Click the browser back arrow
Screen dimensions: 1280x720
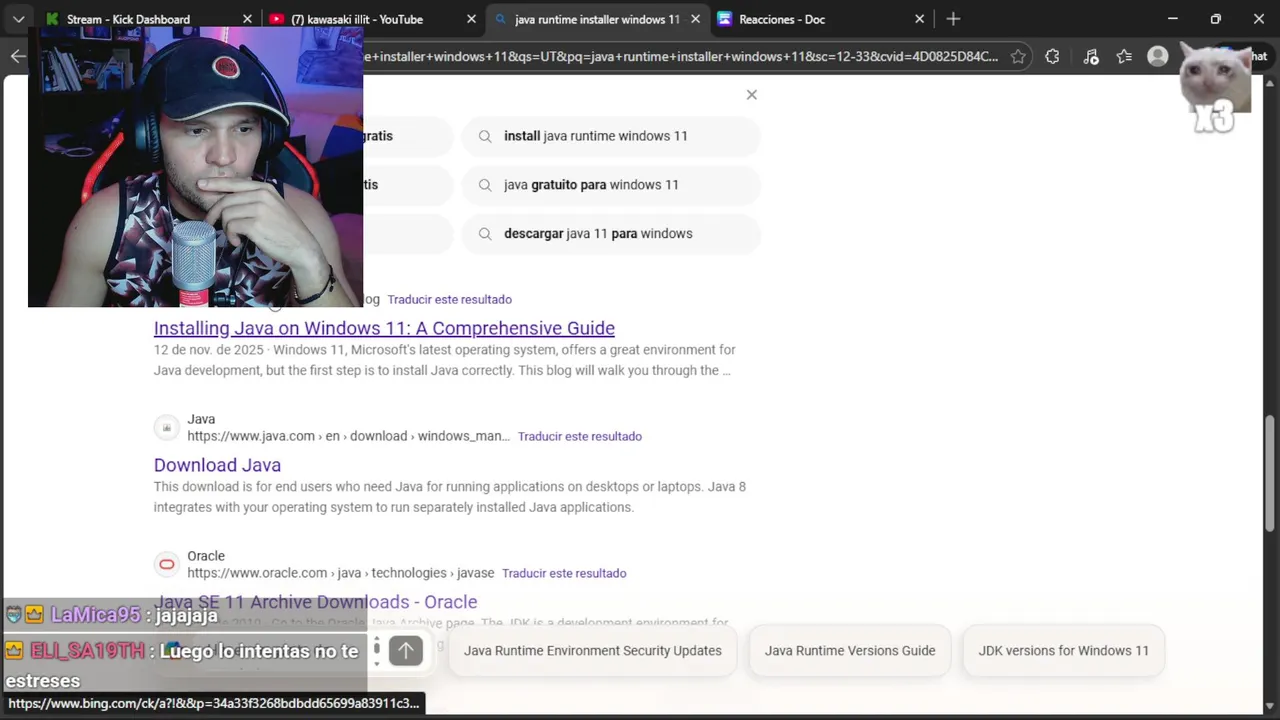(17, 57)
